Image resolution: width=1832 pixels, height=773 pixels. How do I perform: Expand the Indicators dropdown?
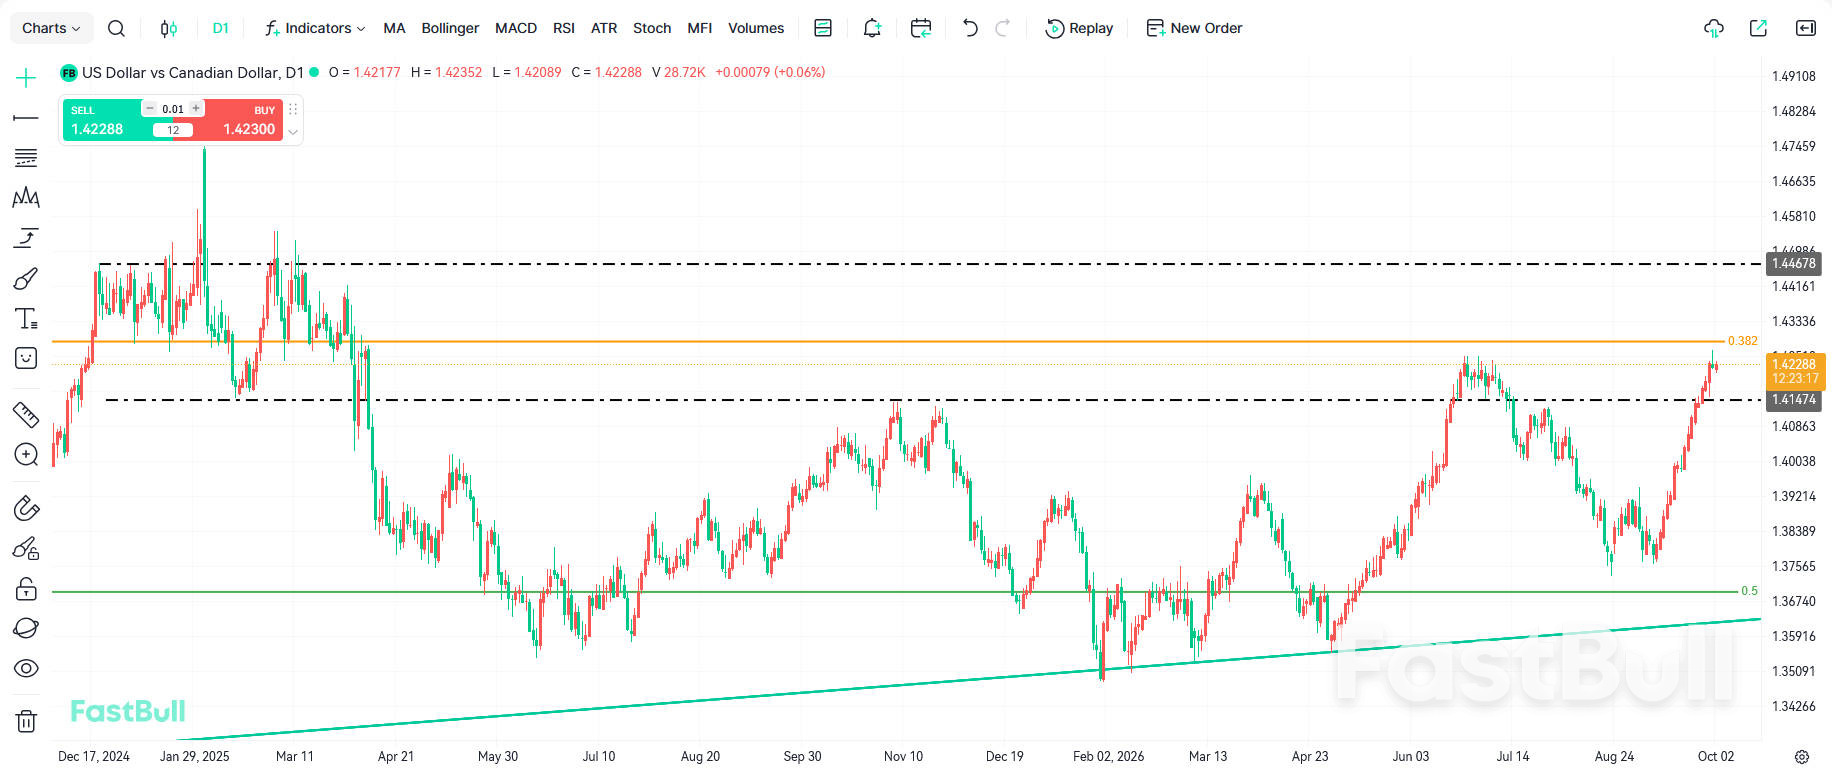(315, 28)
